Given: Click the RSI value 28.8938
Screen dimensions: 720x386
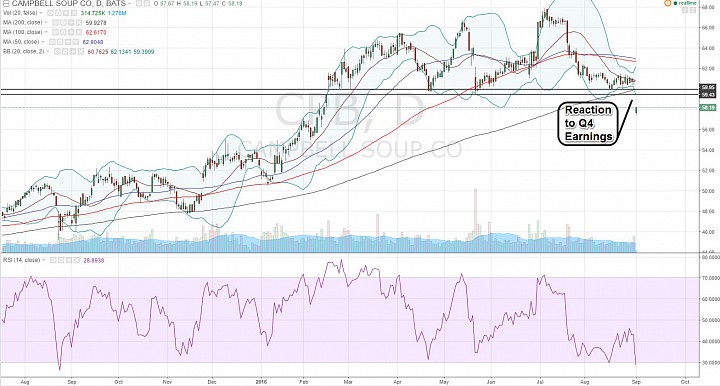Looking at the screenshot, I should tap(94, 260).
